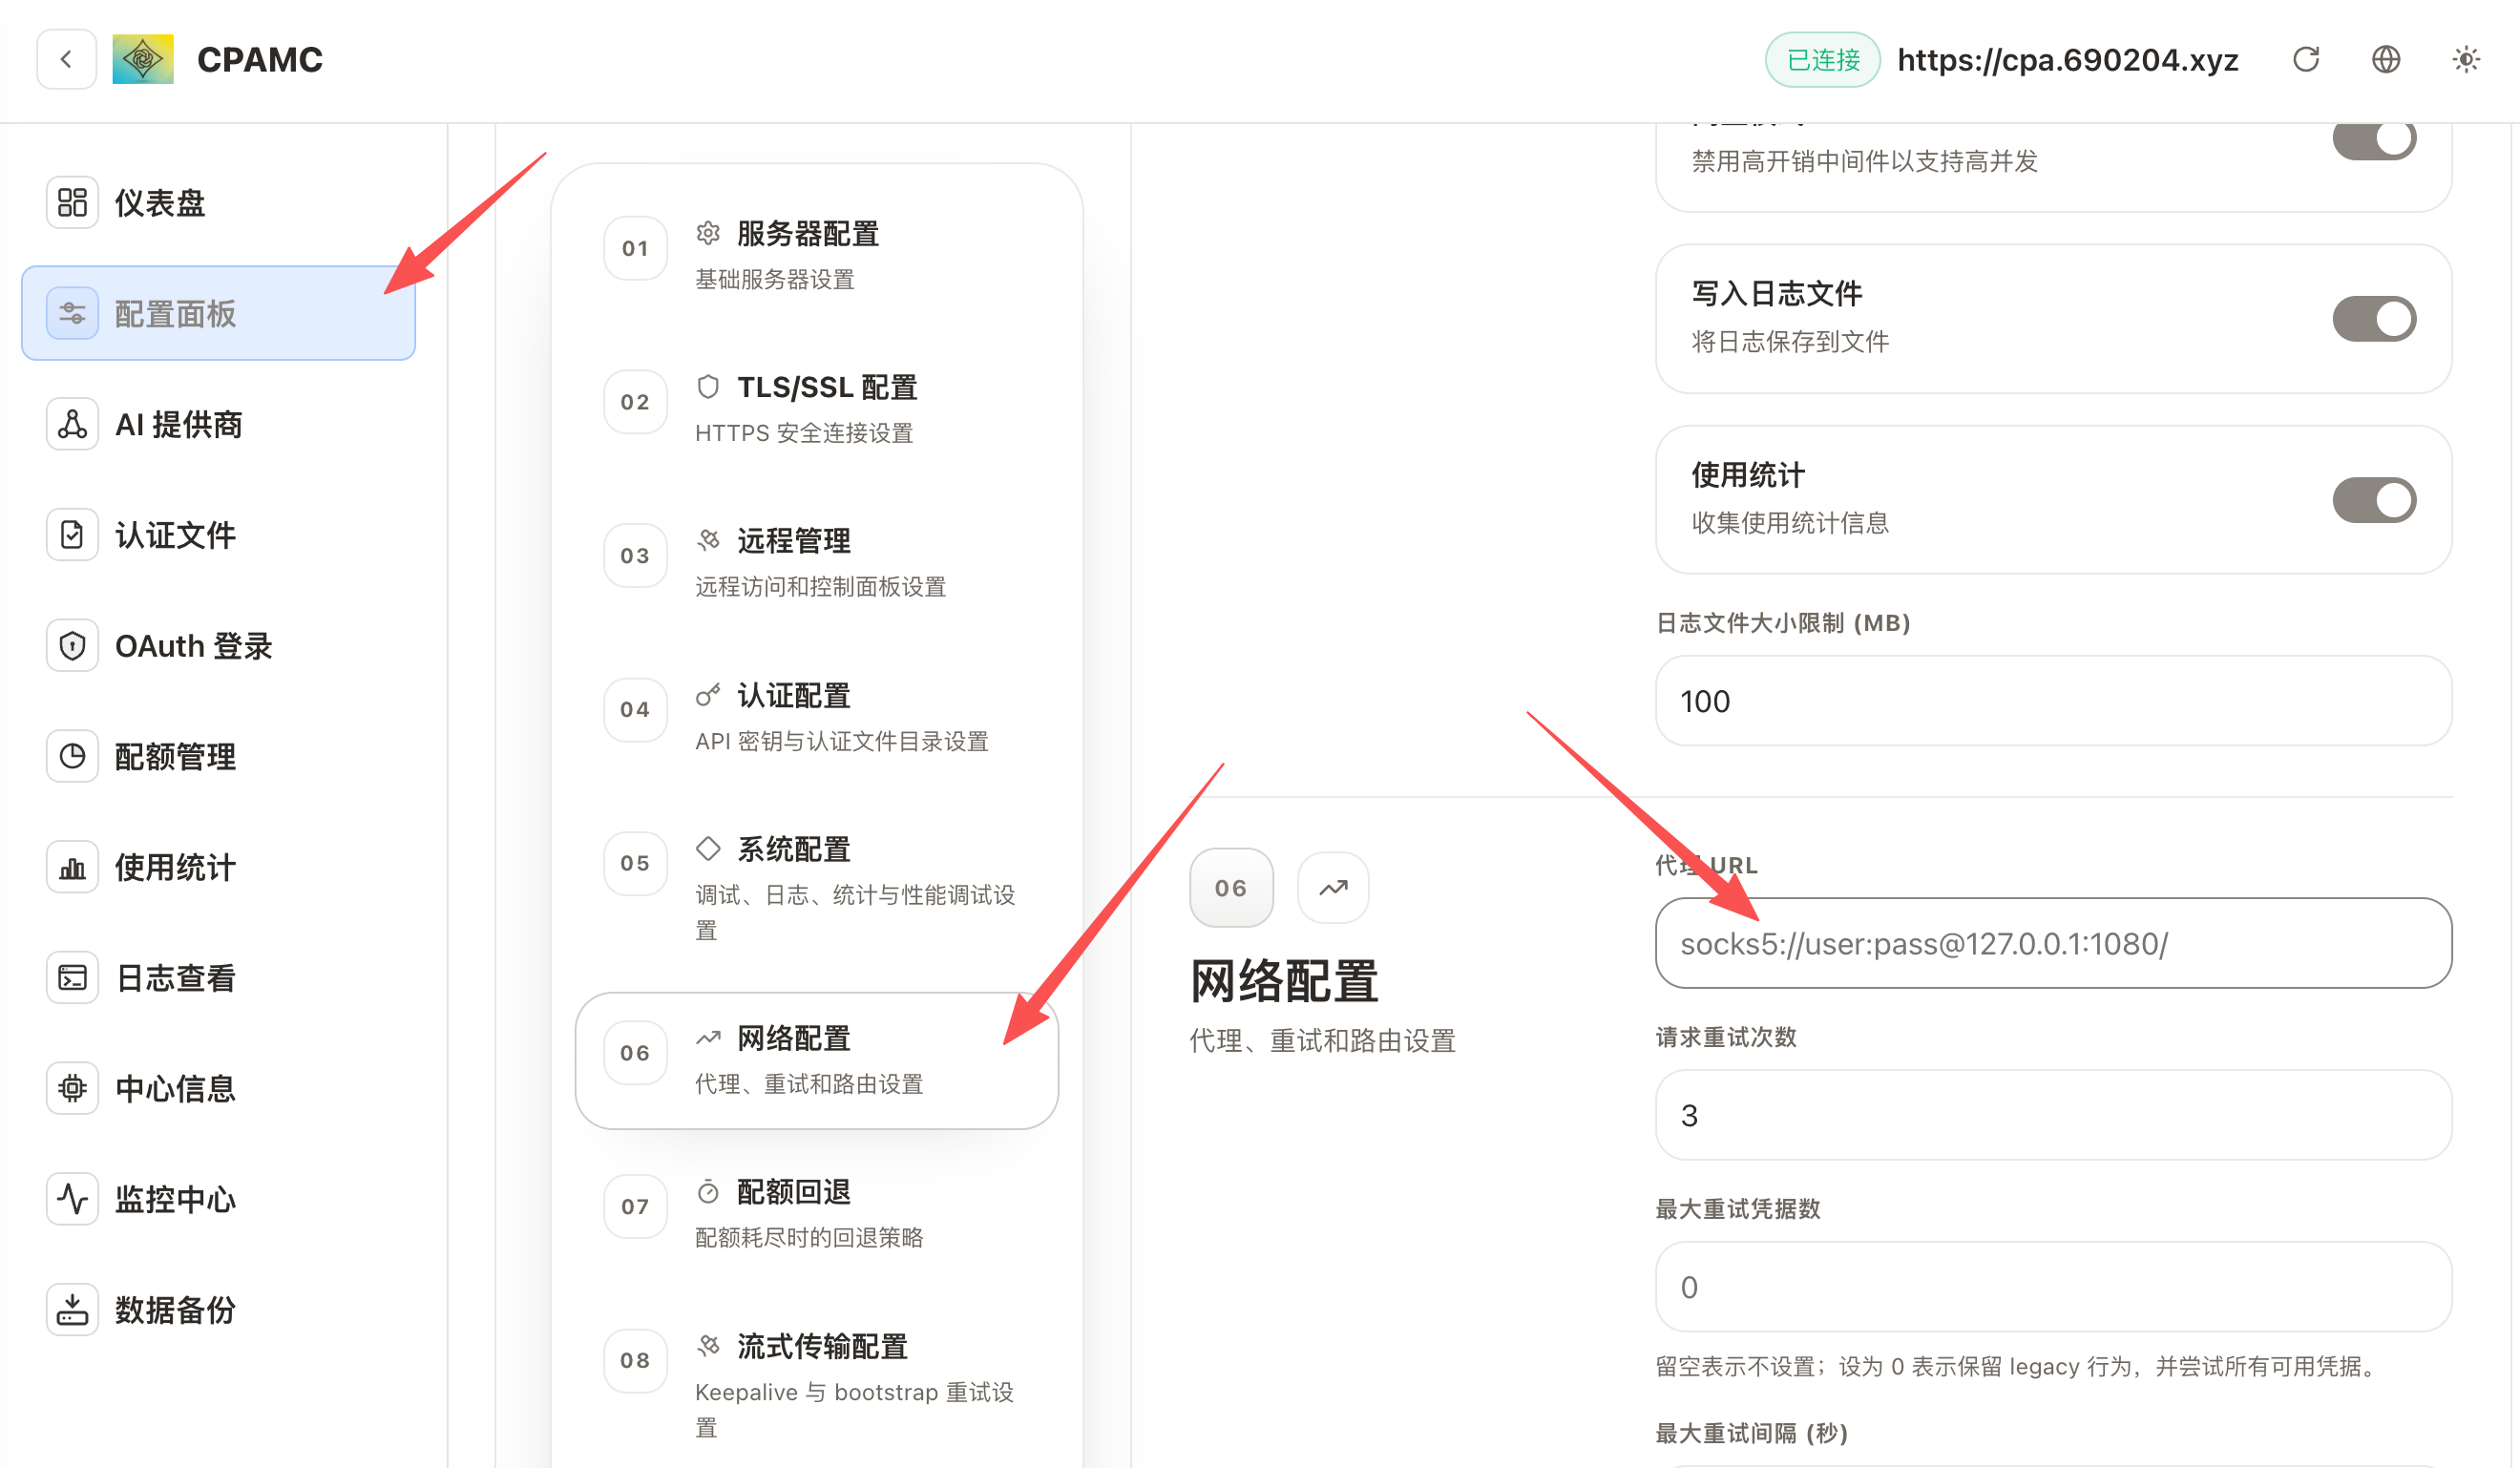Viewport: 2520px width, 1468px height.
Task: Click the diamond icon beside 系统配置
Action: pos(708,849)
